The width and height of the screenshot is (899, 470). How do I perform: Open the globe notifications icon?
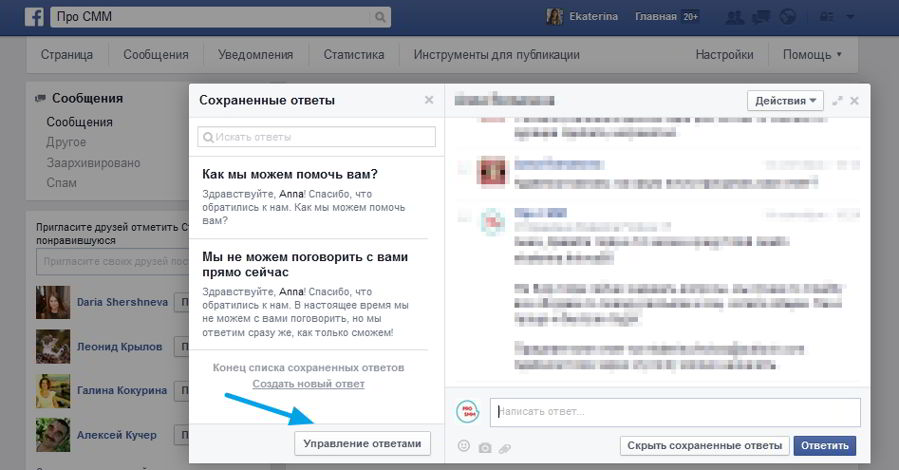click(787, 17)
